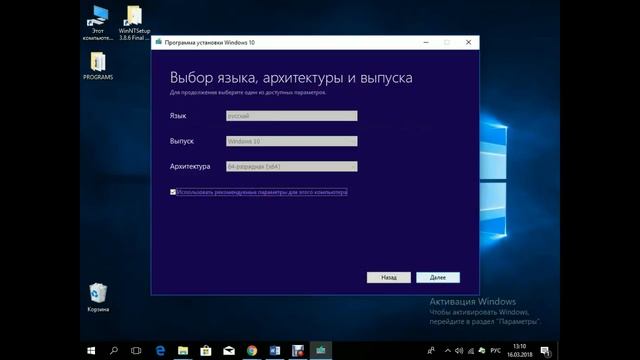Open the Этот компьютер desktop icon

[98, 22]
